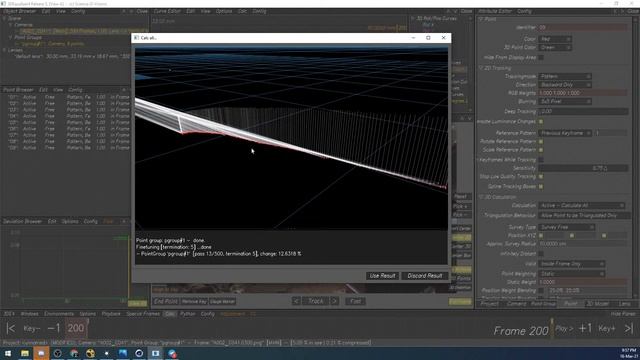The height and width of the screenshot is (360, 640).
Task: Open the Python menu
Action: 187,314
